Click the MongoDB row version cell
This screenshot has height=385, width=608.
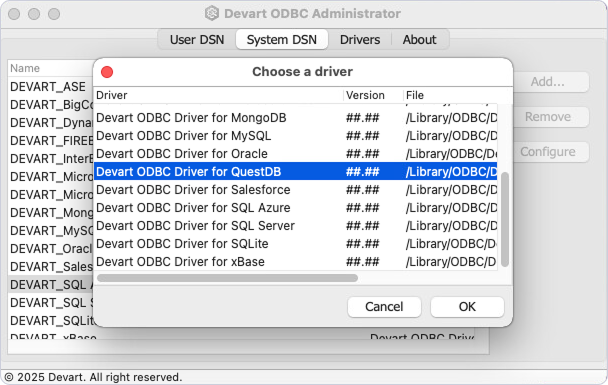pyautogui.click(x=363, y=117)
